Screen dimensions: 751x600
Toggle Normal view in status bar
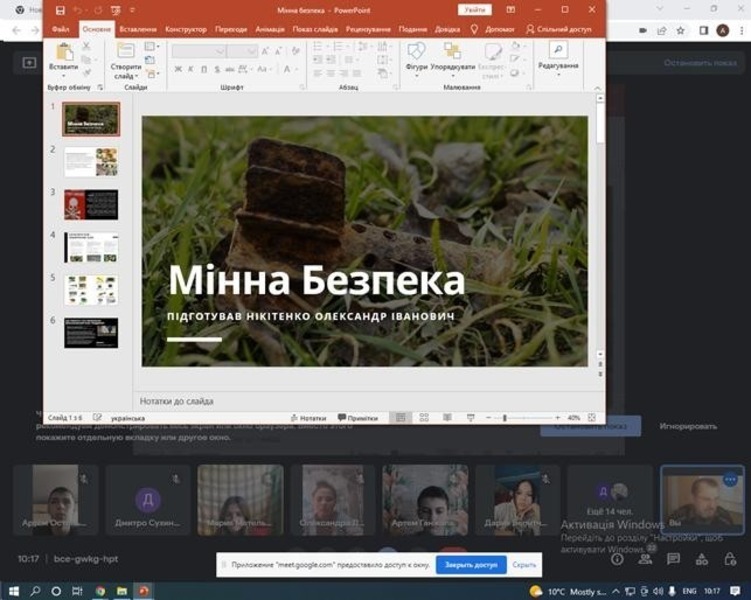[400, 417]
